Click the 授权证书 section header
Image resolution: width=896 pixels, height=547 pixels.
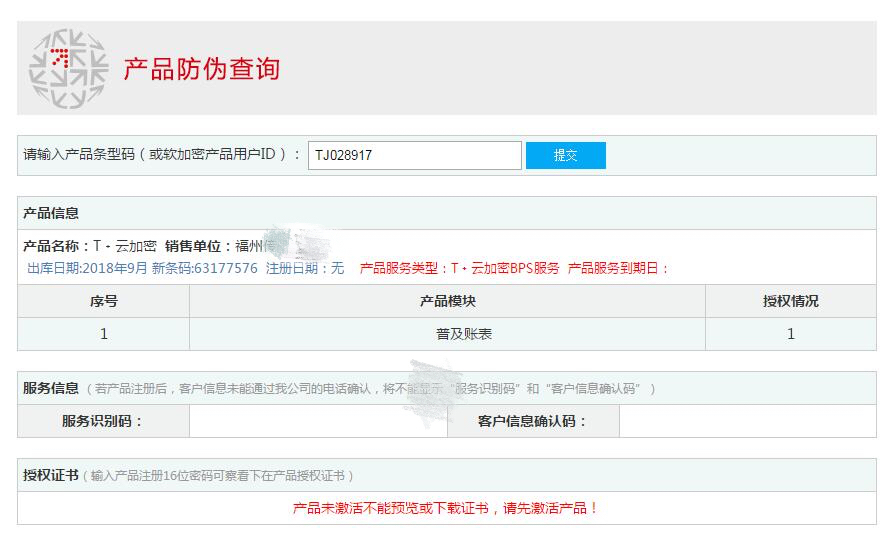pos(51,475)
